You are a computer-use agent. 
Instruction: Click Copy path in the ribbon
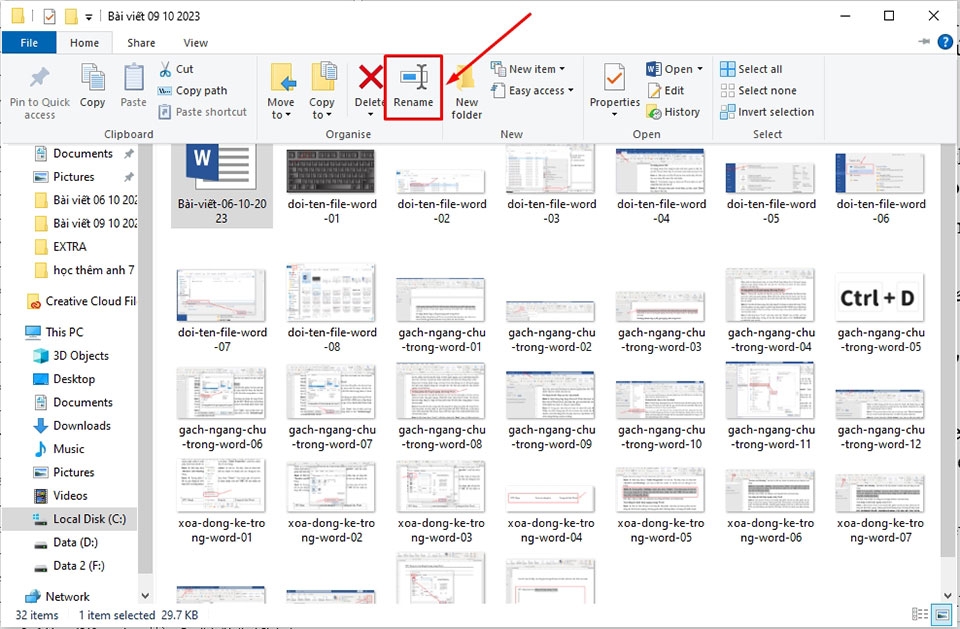[x=193, y=91]
